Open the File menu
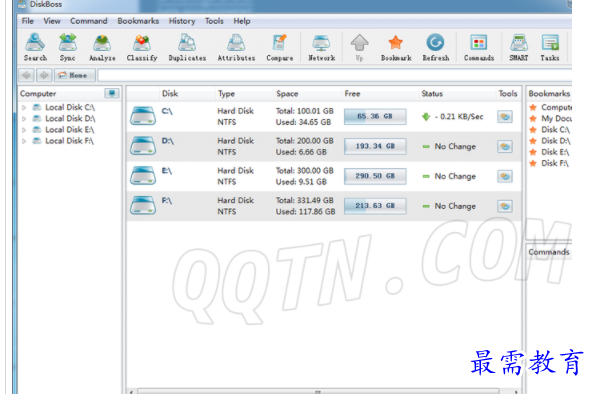Image resolution: width=592 pixels, height=394 pixels. tap(28, 21)
